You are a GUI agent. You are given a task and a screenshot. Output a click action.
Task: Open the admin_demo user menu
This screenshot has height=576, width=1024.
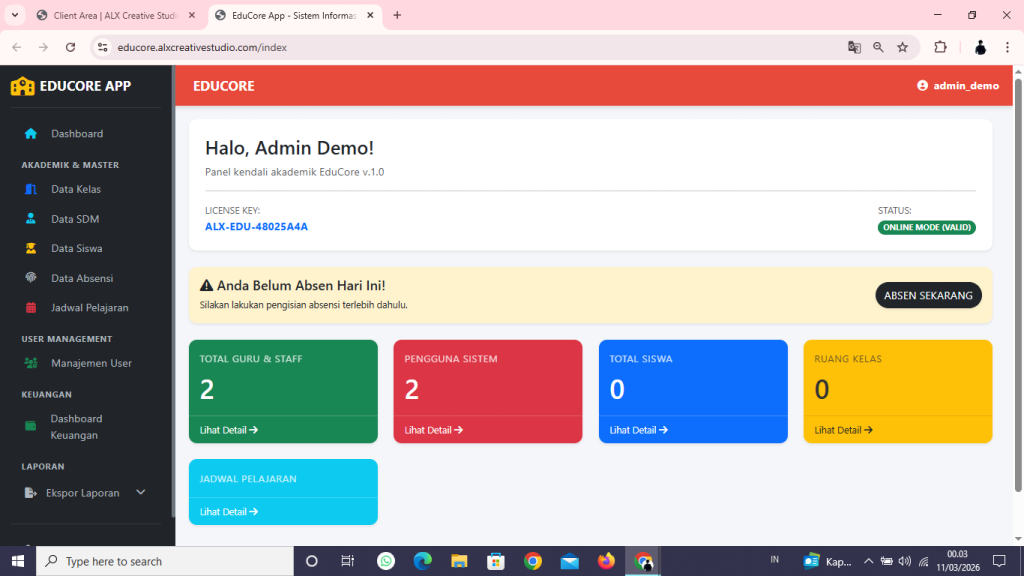coord(957,86)
